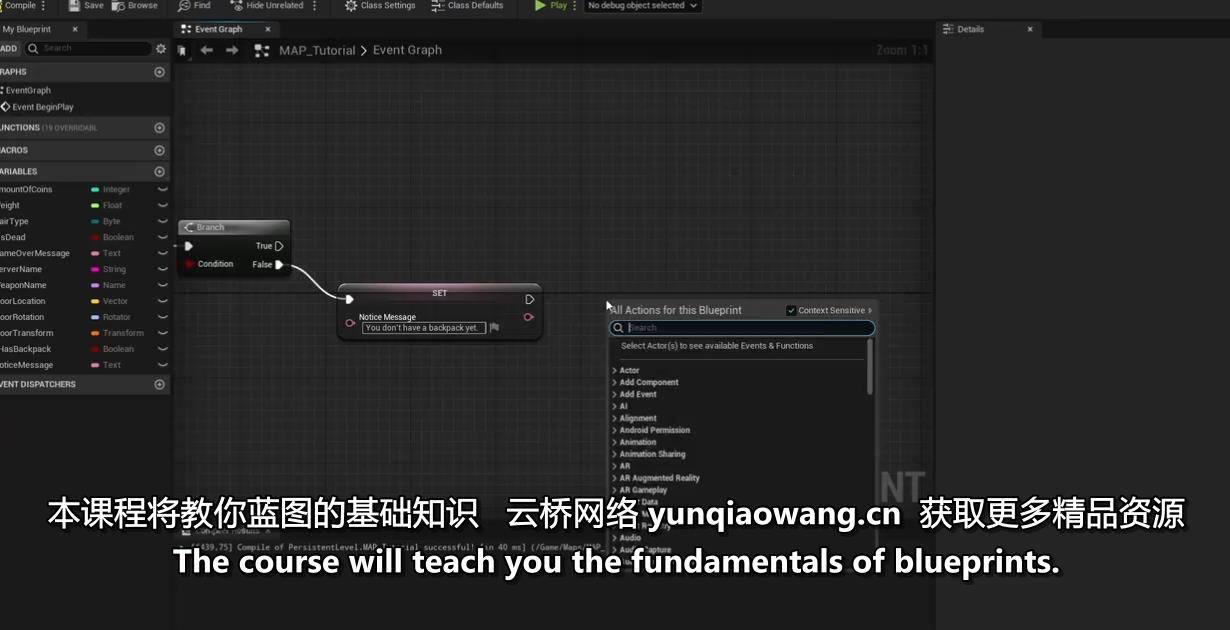Click the Add button in My Blueprint
Screen dimensions: 1230x630
(x=9, y=48)
